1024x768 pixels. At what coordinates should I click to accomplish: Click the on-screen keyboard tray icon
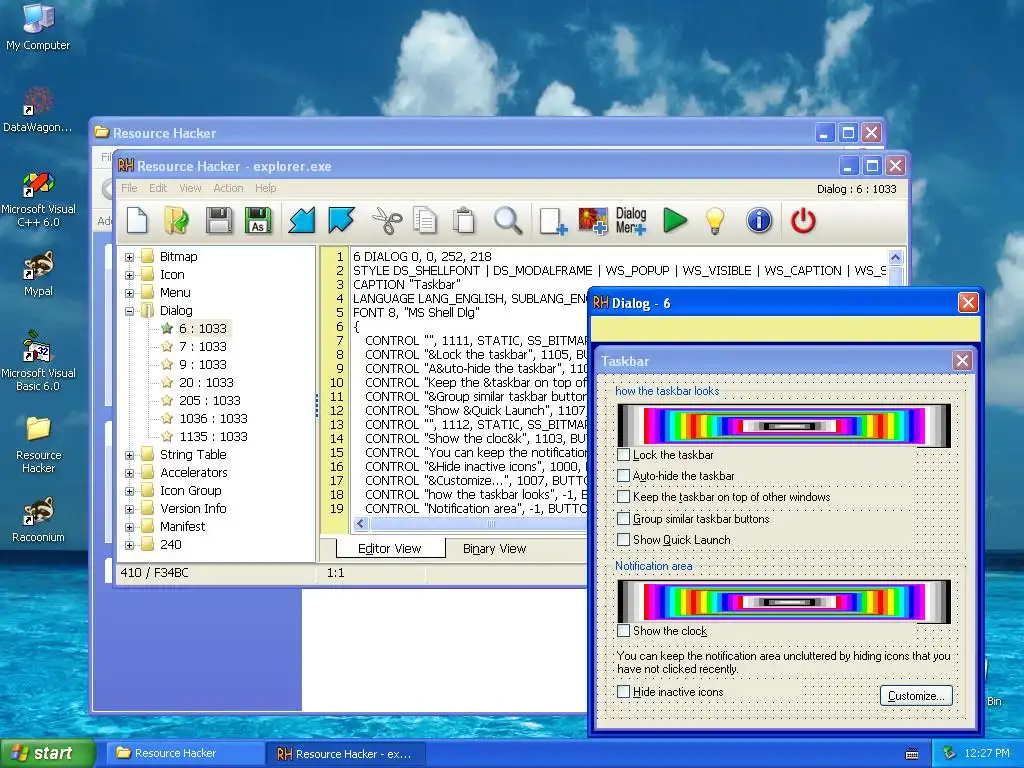pyautogui.click(x=912, y=754)
